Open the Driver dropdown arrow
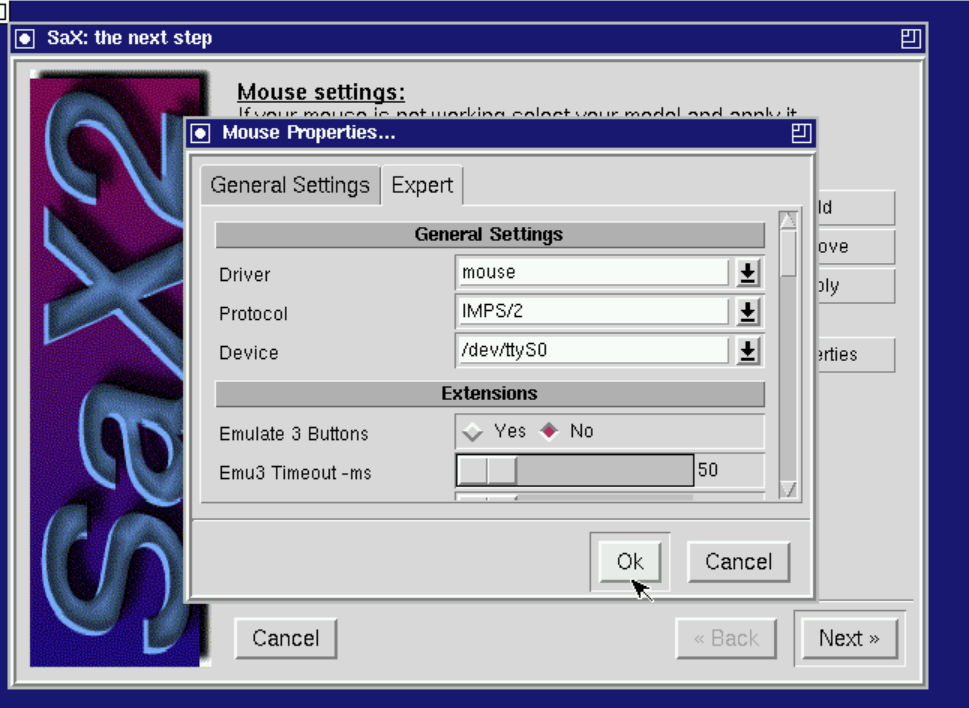969x708 pixels. click(748, 272)
